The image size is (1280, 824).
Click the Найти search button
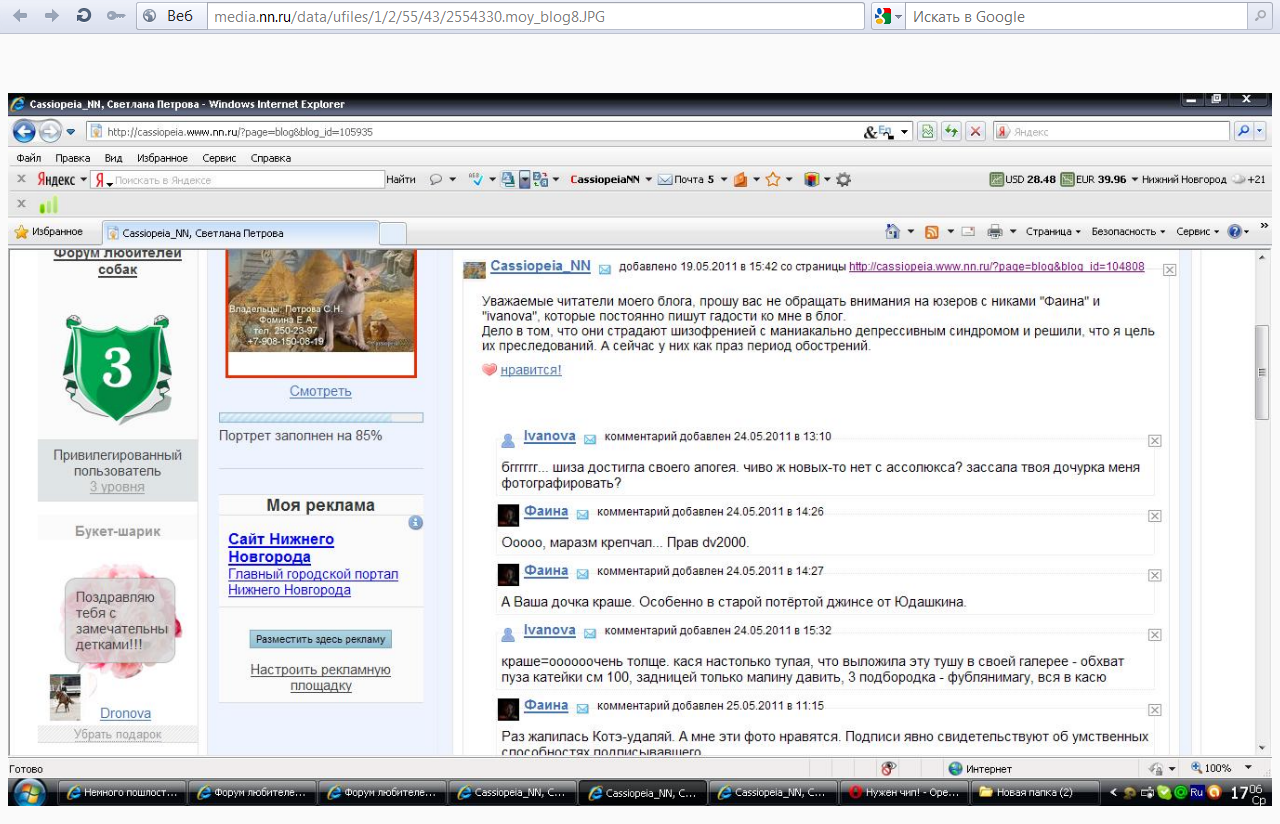coord(400,180)
